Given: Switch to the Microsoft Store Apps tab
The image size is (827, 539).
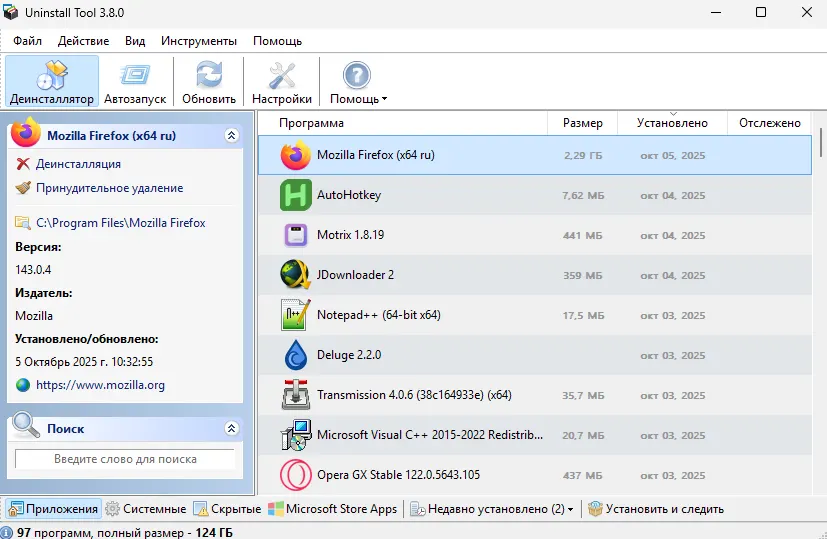Looking at the screenshot, I should point(333,509).
